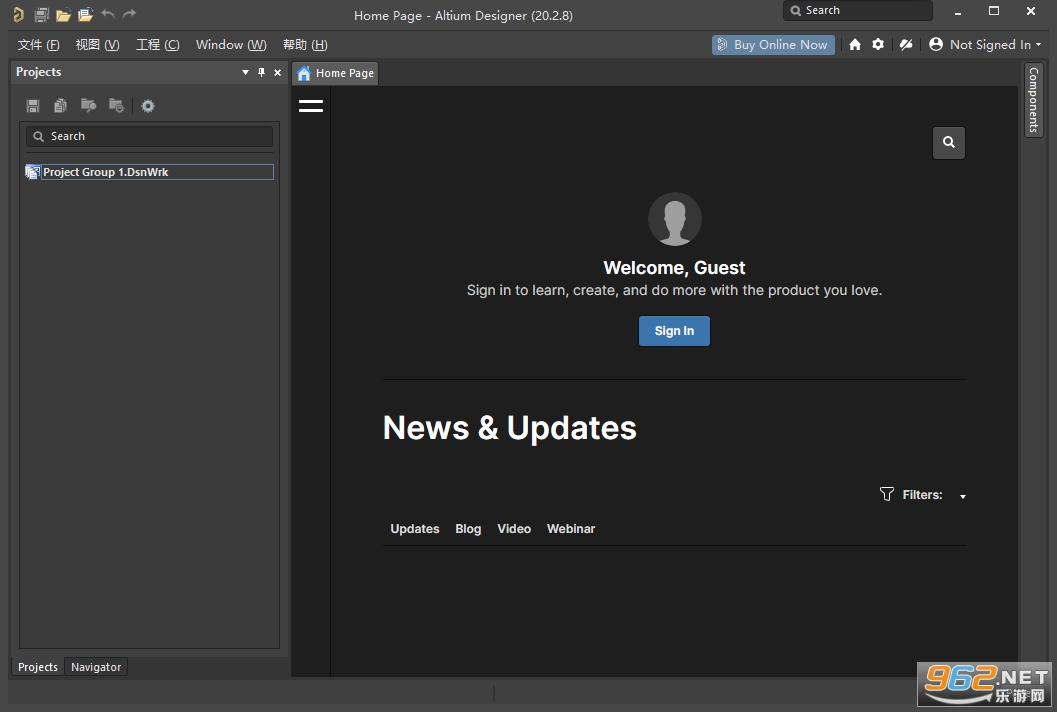1057x712 pixels.
Task: Click the blue Sign In button
Action: click(674, 331)
